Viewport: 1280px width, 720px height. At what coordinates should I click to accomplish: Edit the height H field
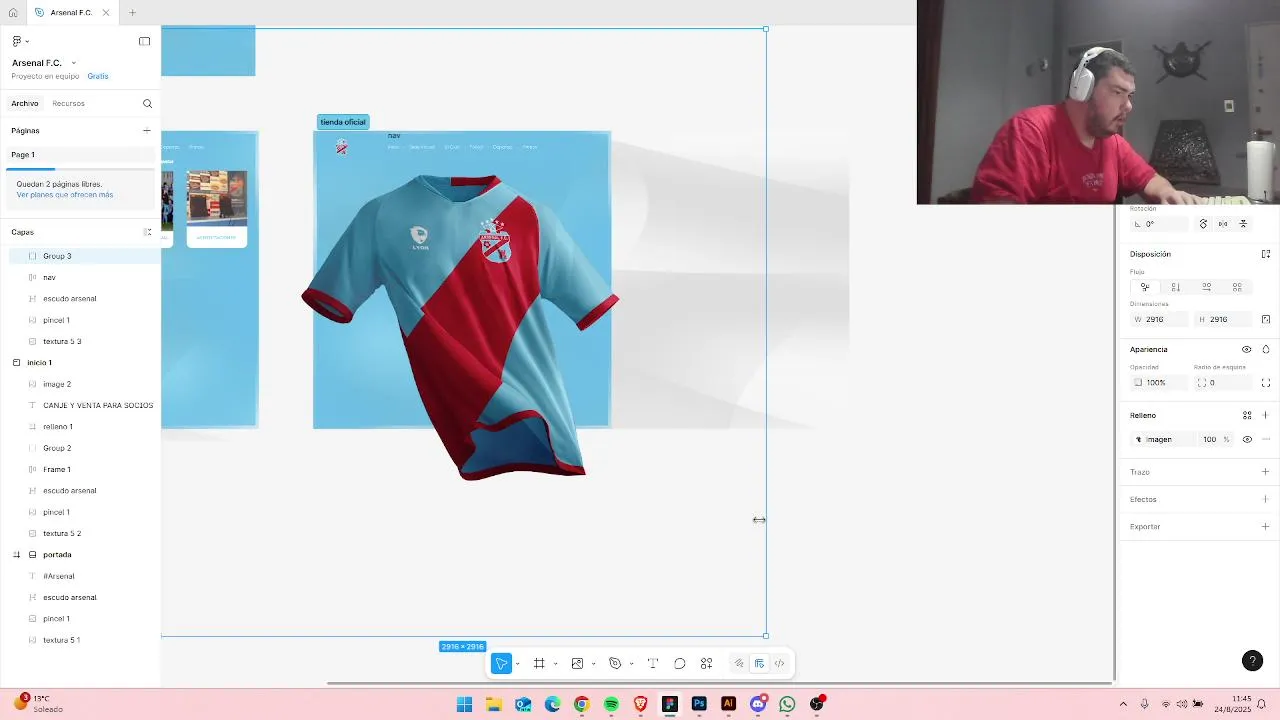(x=1223, y=319)
